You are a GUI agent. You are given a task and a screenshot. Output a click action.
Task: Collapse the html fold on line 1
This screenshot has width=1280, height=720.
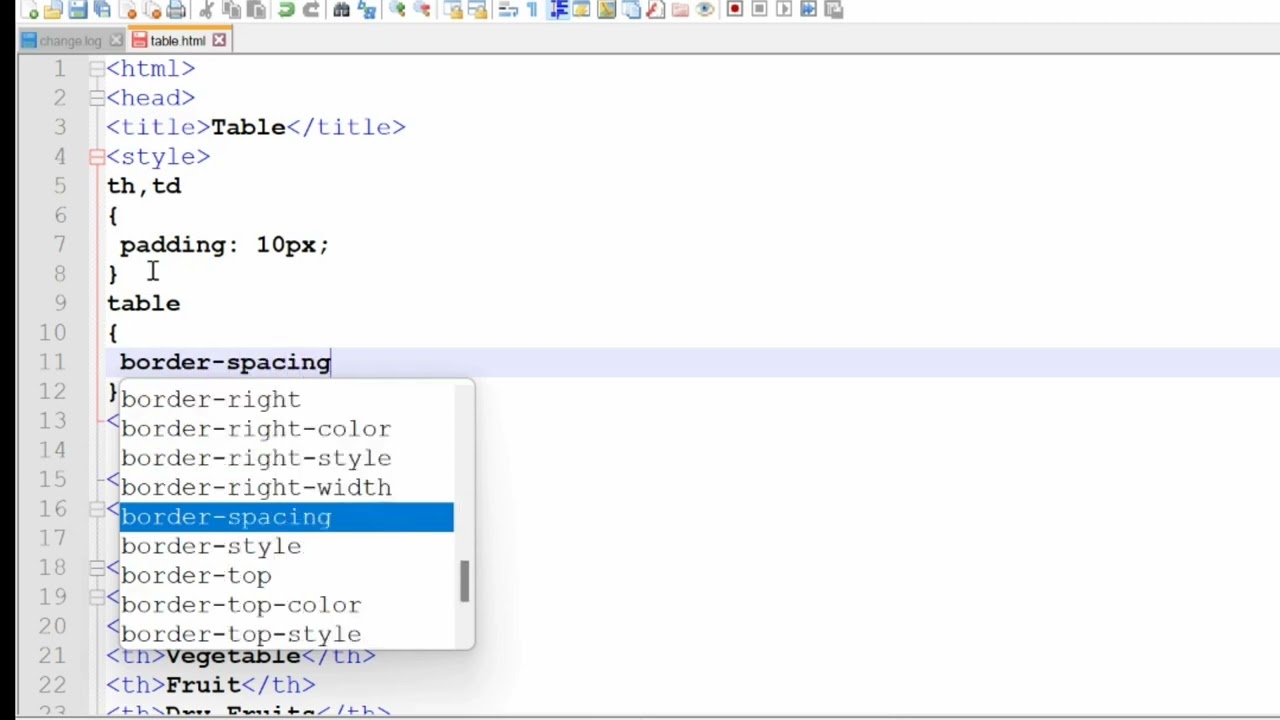[x=96, y=69]
